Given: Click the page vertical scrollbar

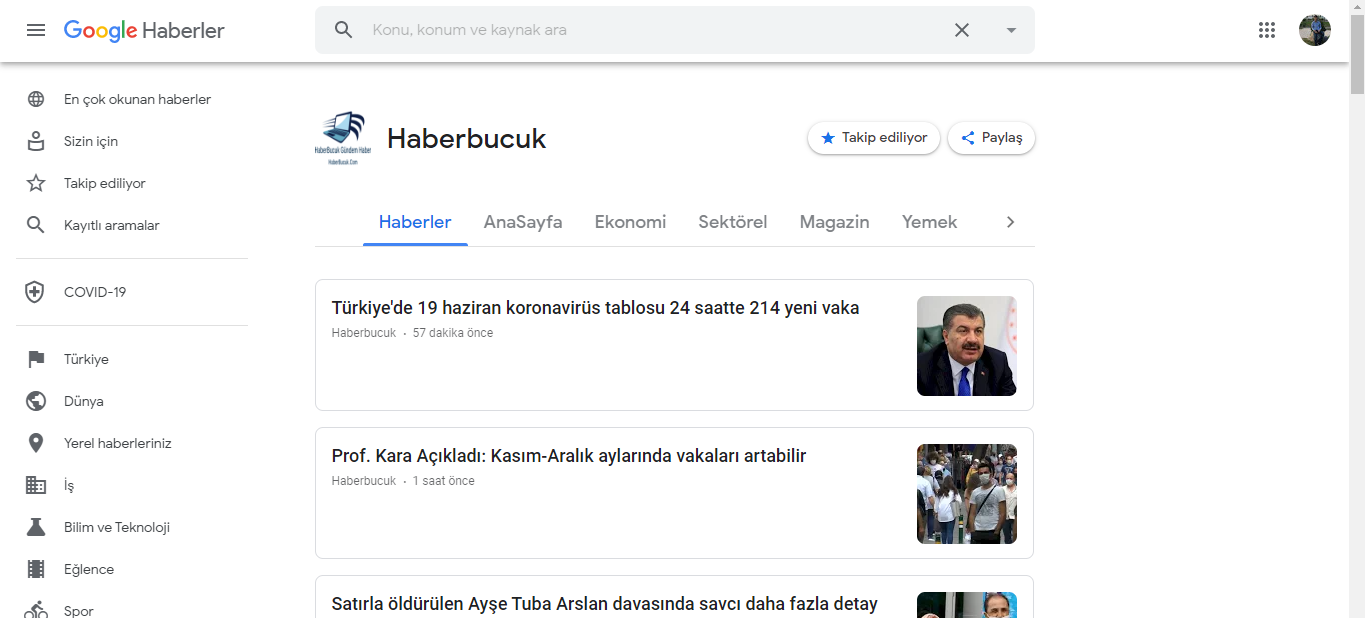Looking at the screenshot, I should coord(1357,55).
